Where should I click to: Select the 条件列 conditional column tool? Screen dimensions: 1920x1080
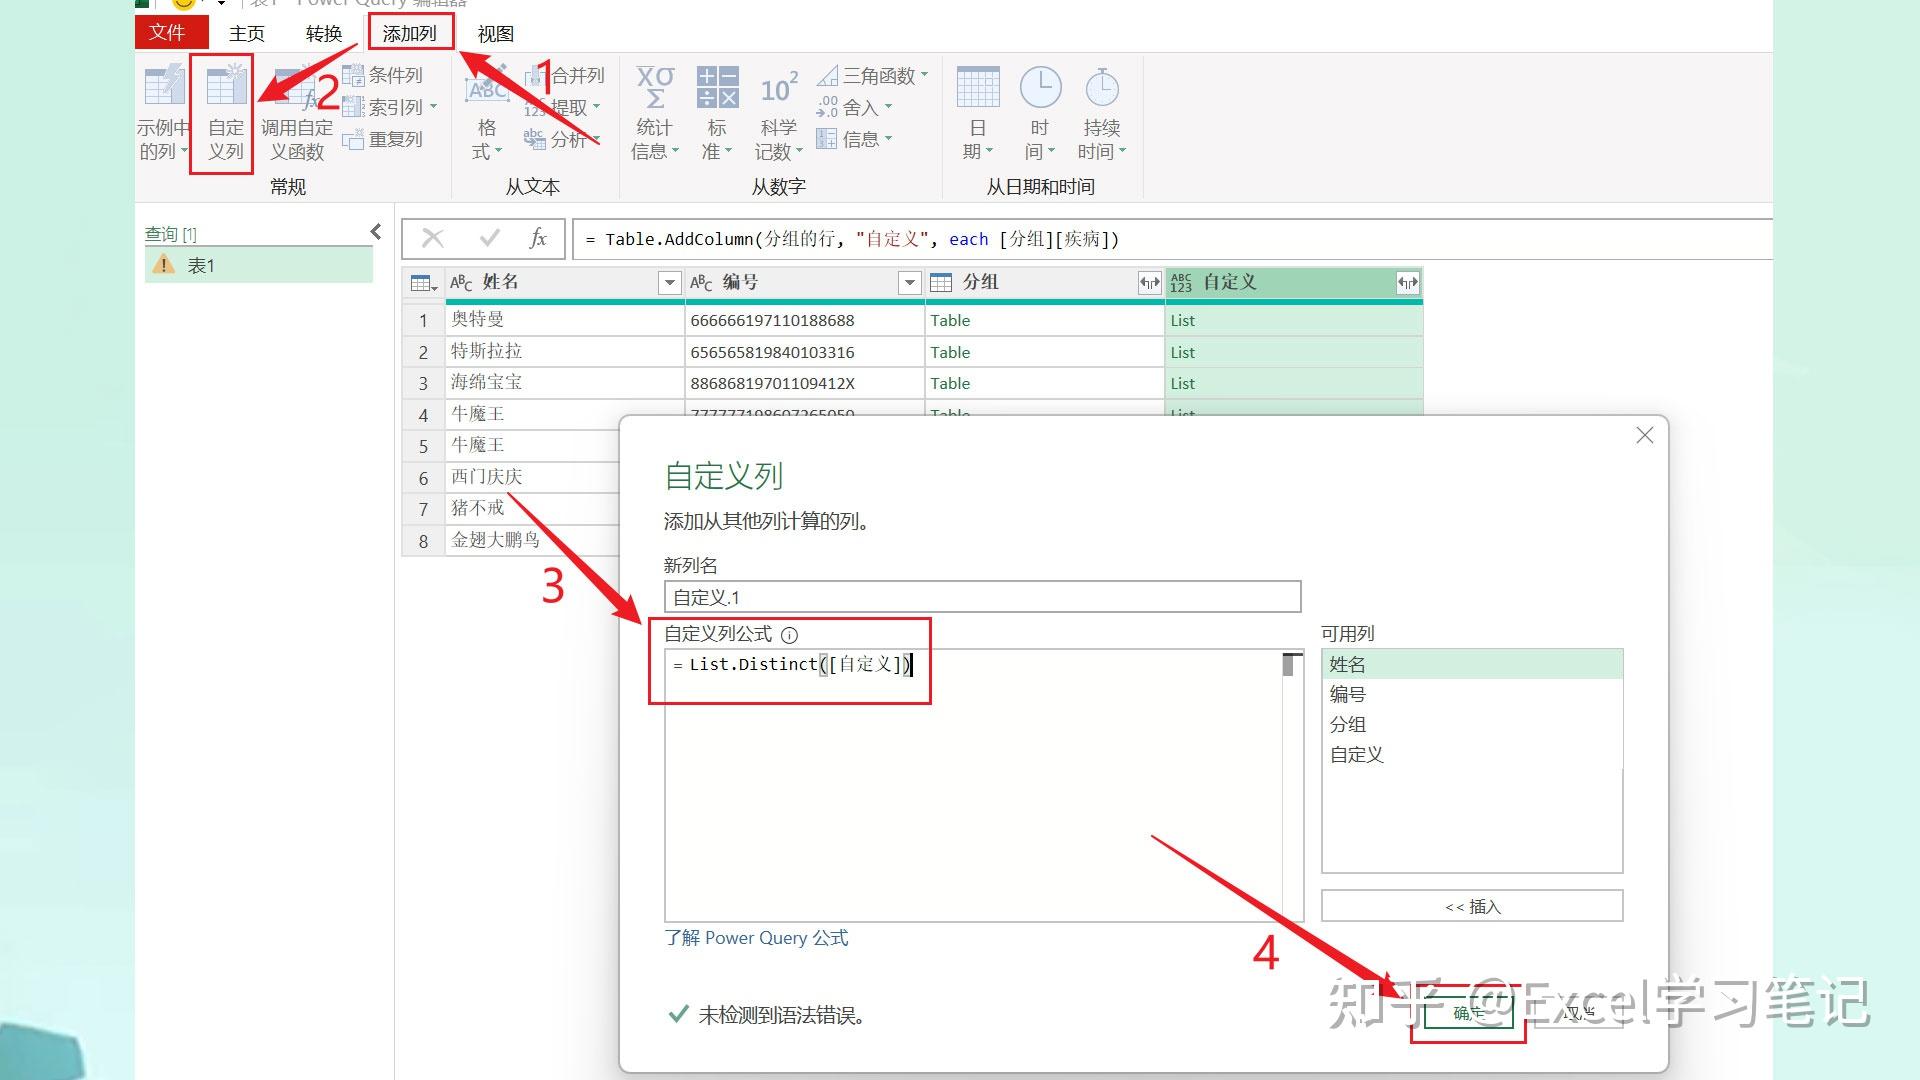pos(388,74)
